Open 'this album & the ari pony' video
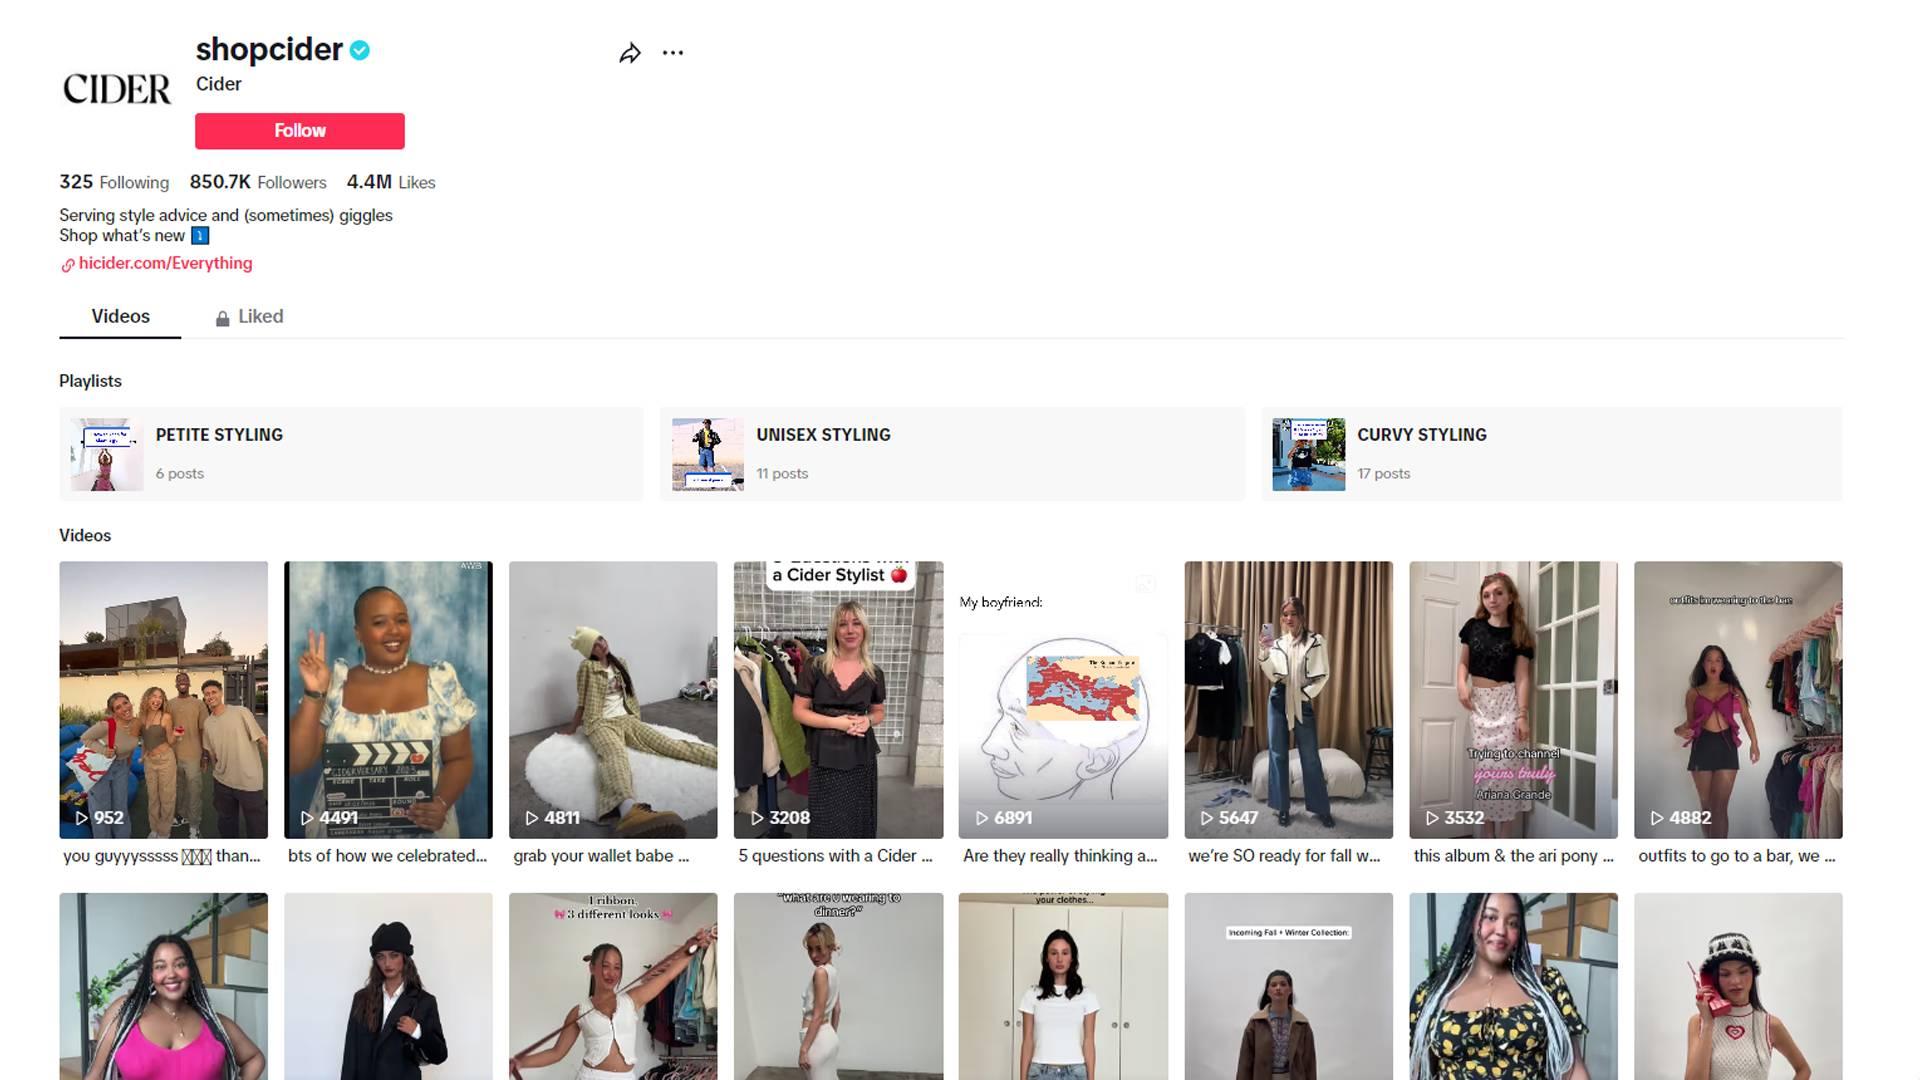This screenshot has width=1920, height=1080. click(1513, 700)
